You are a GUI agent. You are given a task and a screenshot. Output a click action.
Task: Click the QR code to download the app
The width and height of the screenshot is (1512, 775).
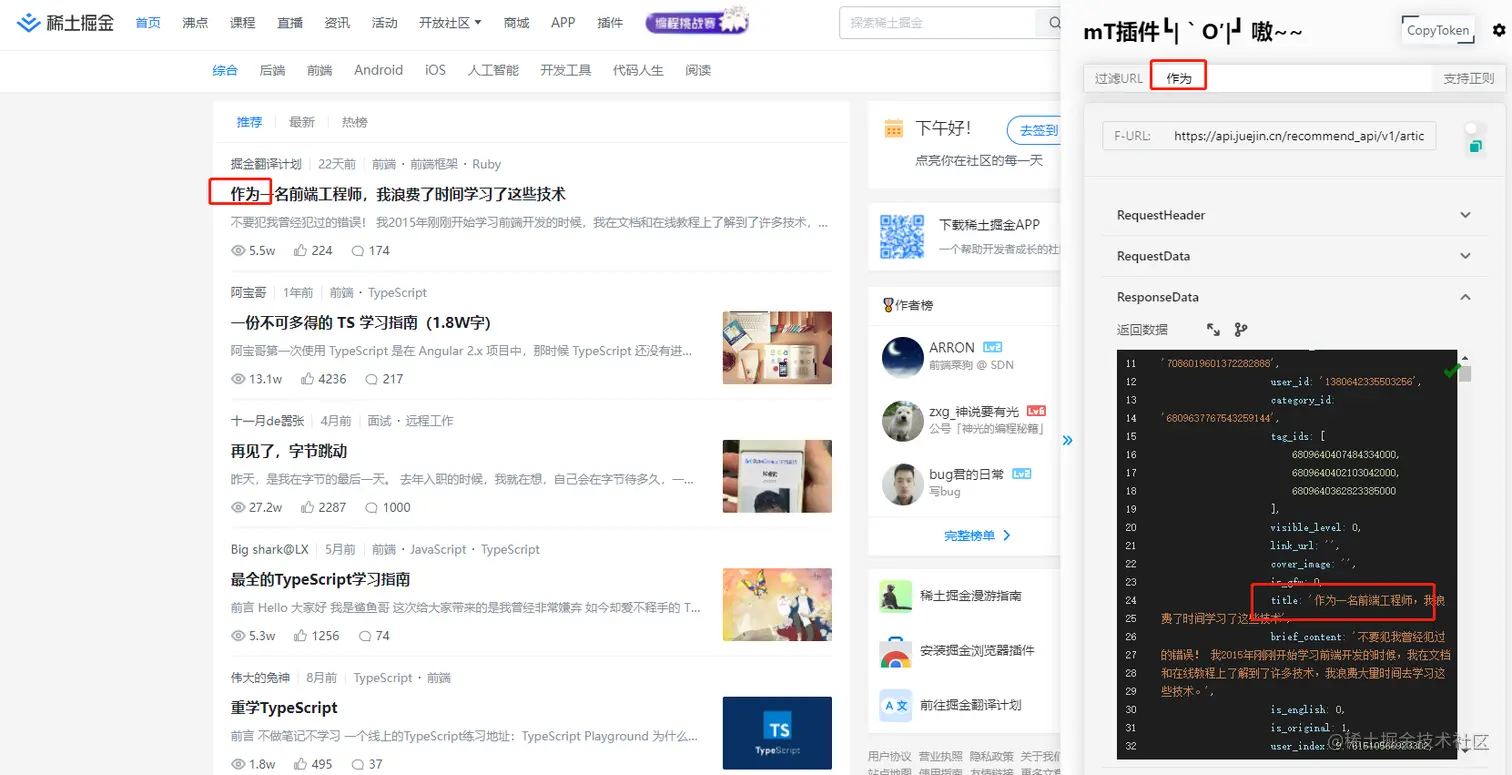click(902, 236)
